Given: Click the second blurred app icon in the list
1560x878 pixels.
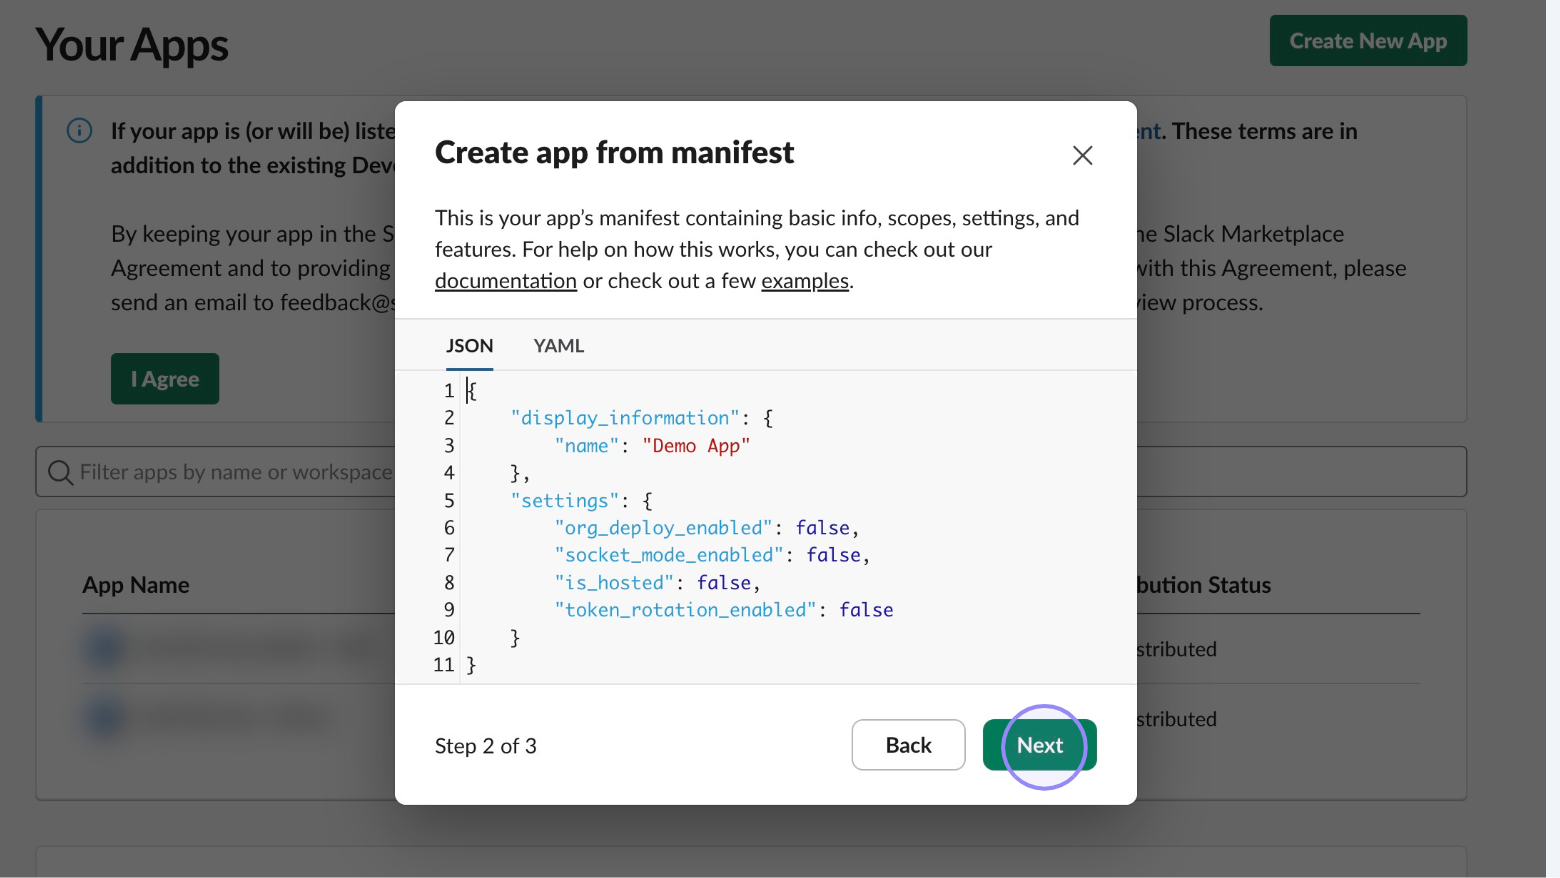Looking at the screenshot, I should (104, 718).
